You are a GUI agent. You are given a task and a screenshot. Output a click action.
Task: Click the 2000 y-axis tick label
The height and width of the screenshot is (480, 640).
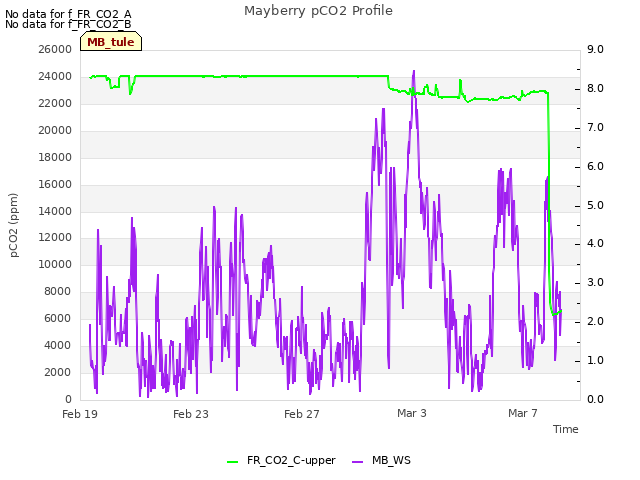pyautogui.click(x=58, y=372)
